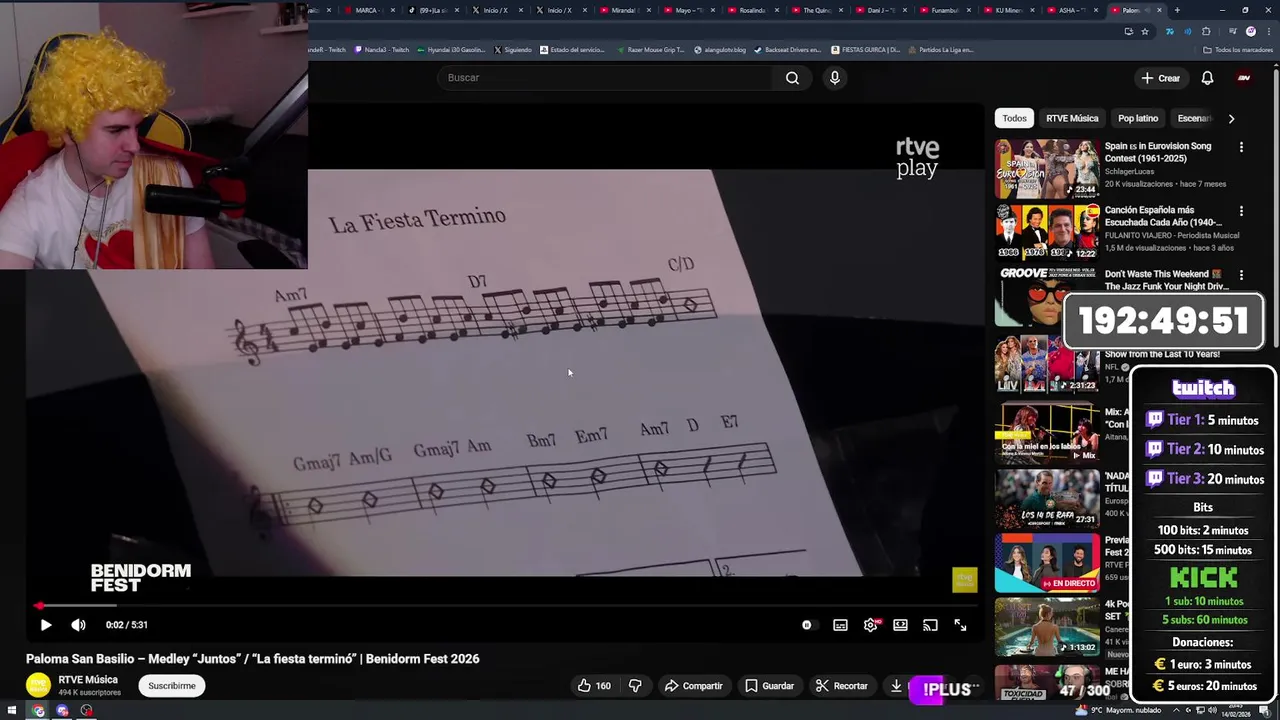Open Spain in Eurovision Song Contest thumbnail
Screen dimensions: 1280x720
coord(1047,168)
